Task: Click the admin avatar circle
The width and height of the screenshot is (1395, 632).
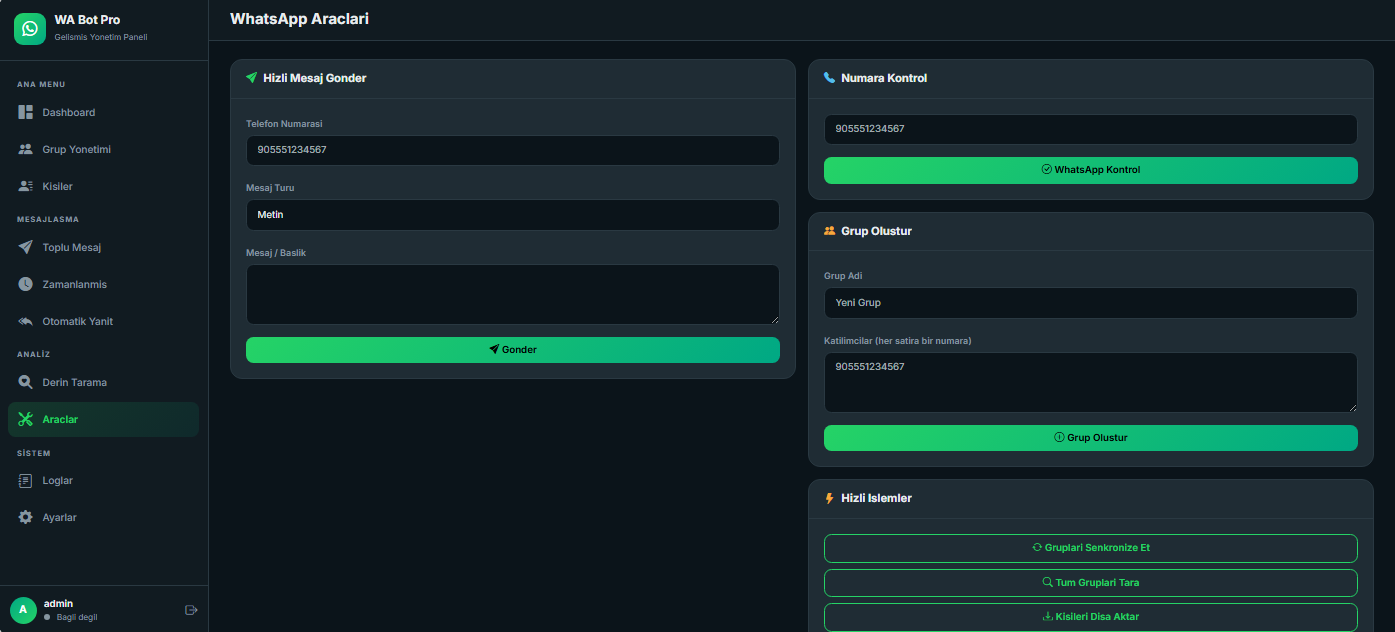Action: [x=23, y=610]
